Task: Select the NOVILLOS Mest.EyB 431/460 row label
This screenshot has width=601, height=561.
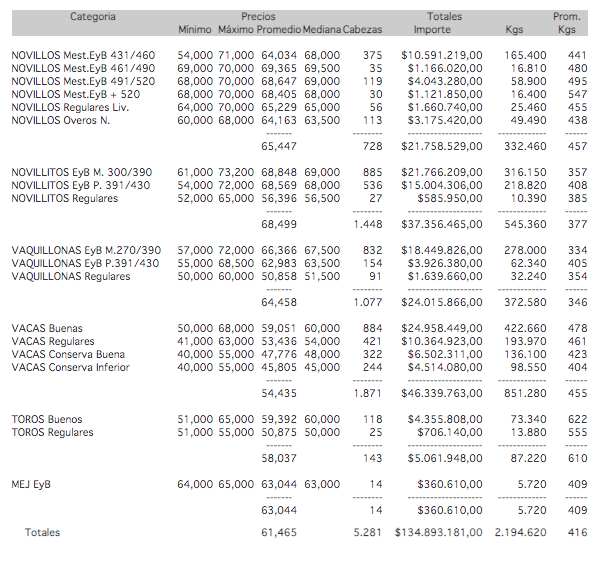Action: (83, 55)
